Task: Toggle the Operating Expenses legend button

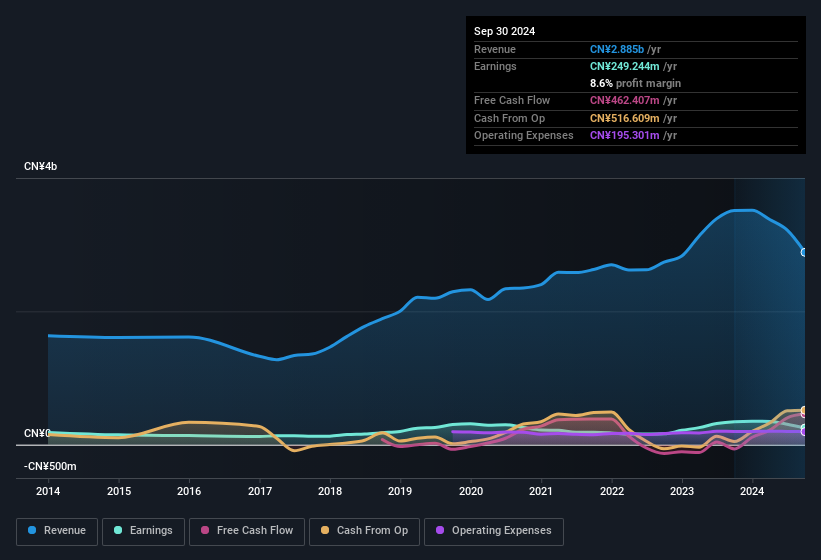Action: 494,531
